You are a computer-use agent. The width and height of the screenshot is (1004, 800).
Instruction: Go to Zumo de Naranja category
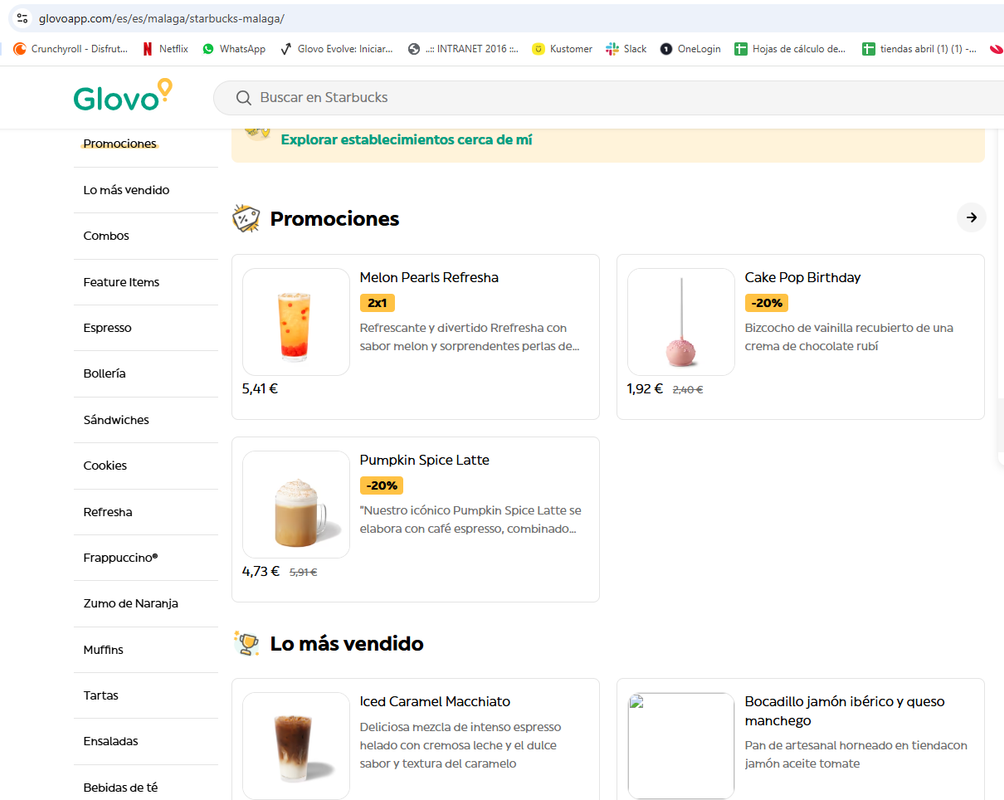click(131, 603)
